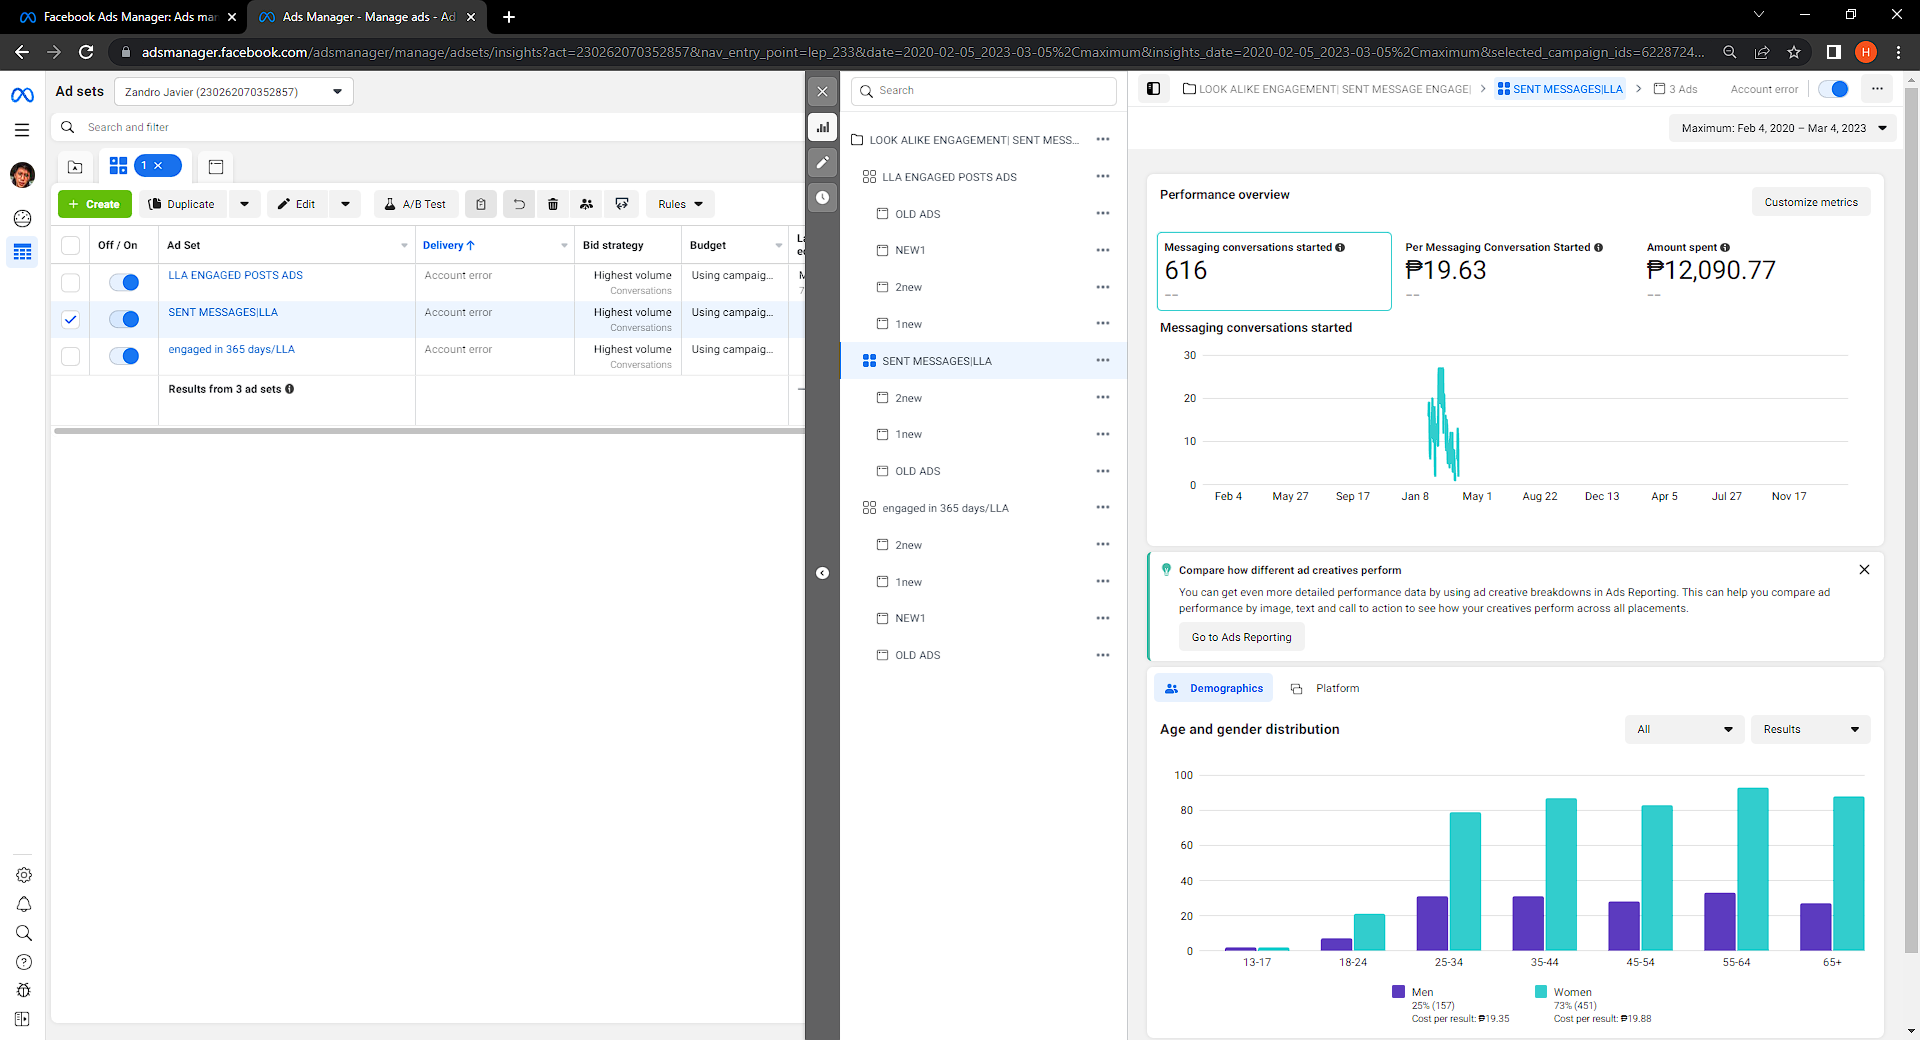Open the notifications bell in left sidebar
Screen dimensions: 1920x1040
24,904
